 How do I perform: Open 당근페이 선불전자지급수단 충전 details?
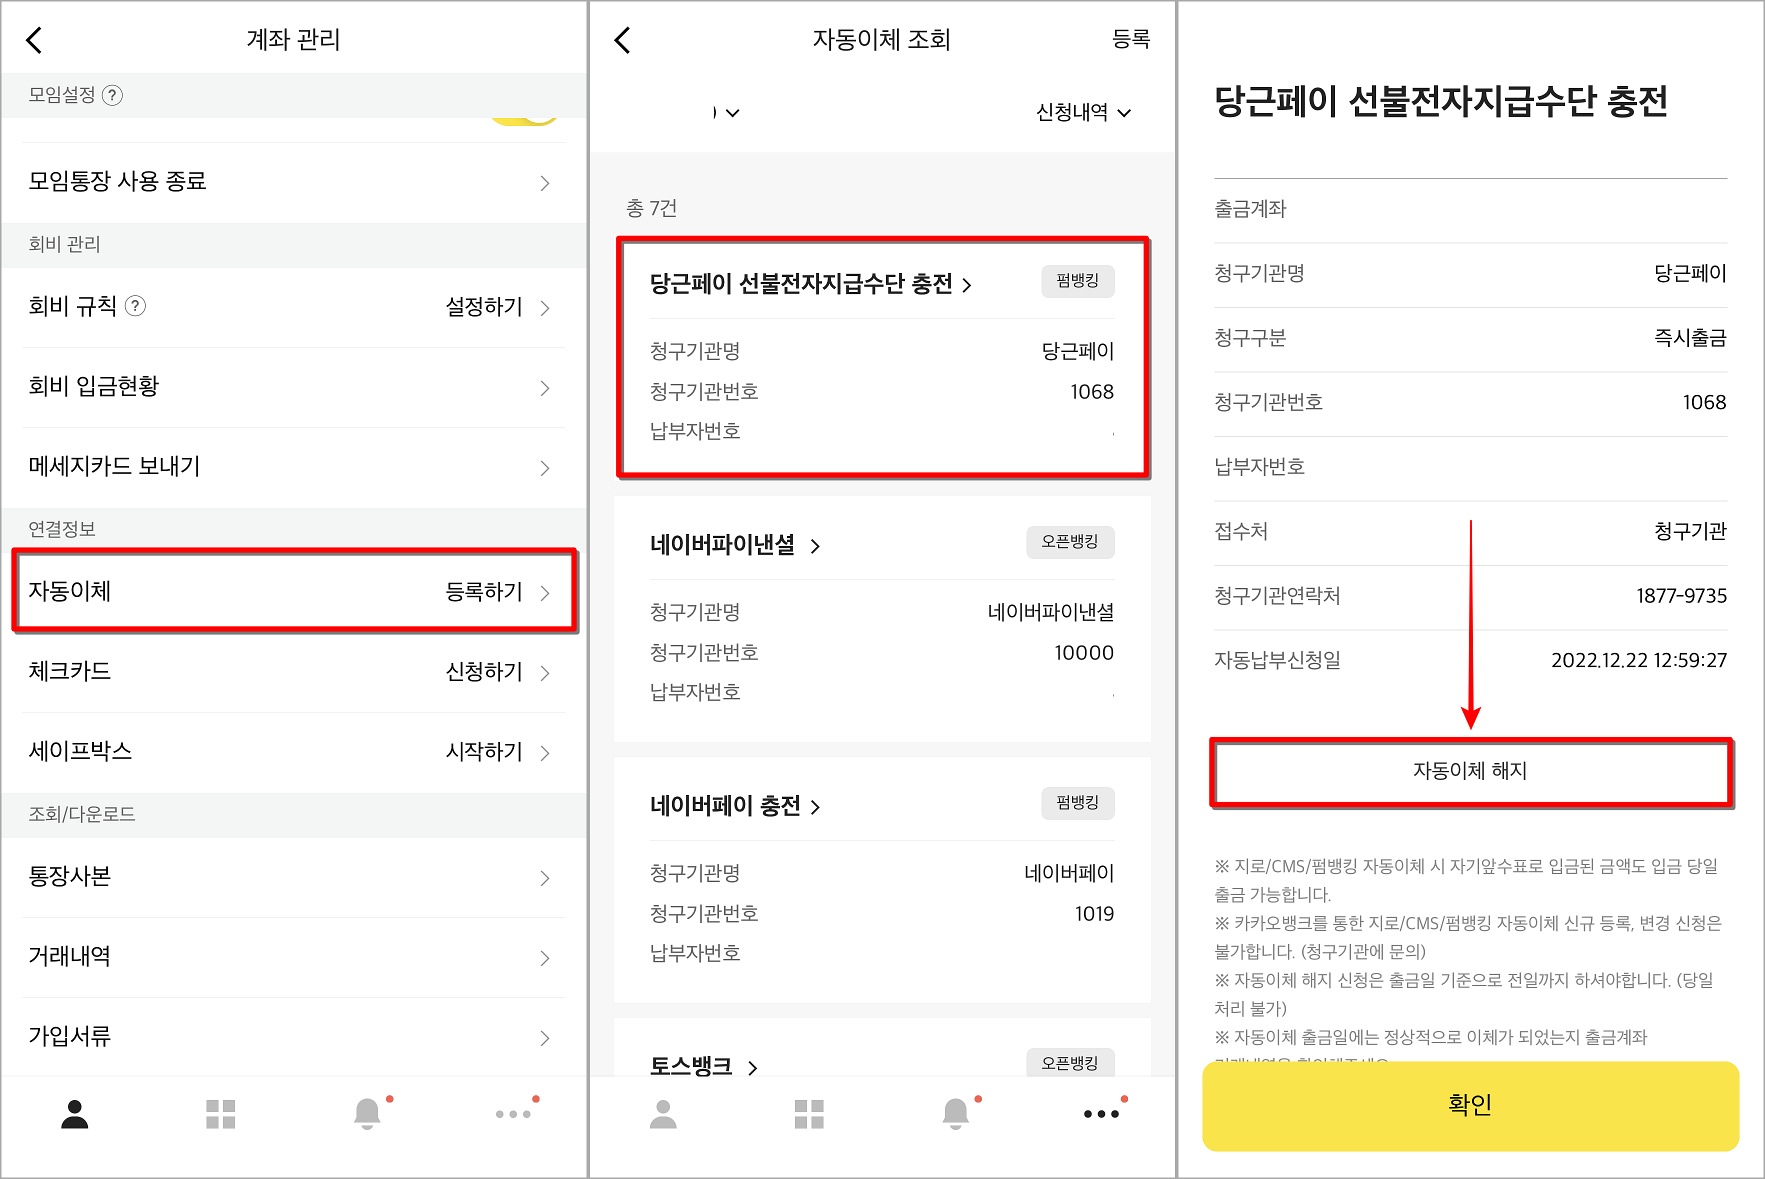[810, 283]
